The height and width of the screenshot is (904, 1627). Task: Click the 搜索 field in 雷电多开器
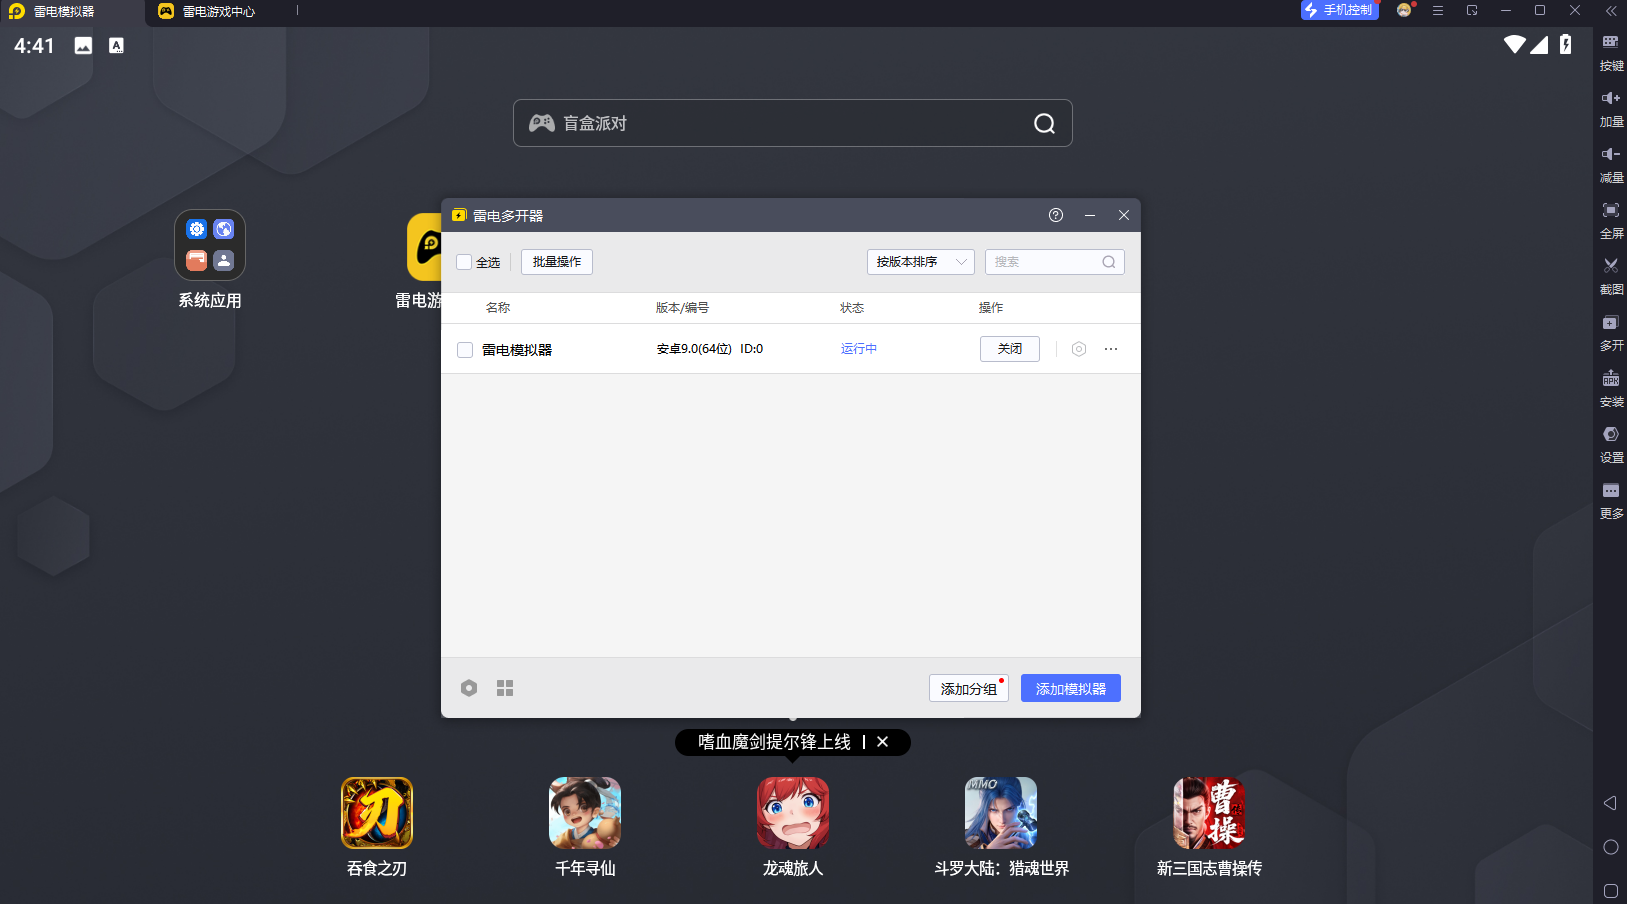[x=1055, y=262]
